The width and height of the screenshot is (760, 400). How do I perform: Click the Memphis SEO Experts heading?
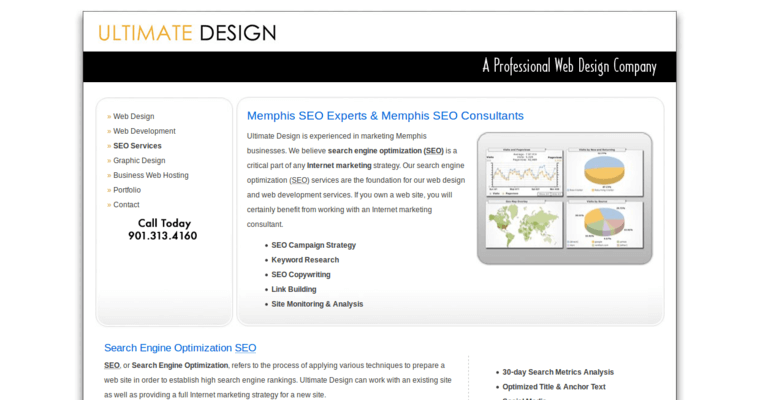tap(385, 116)
